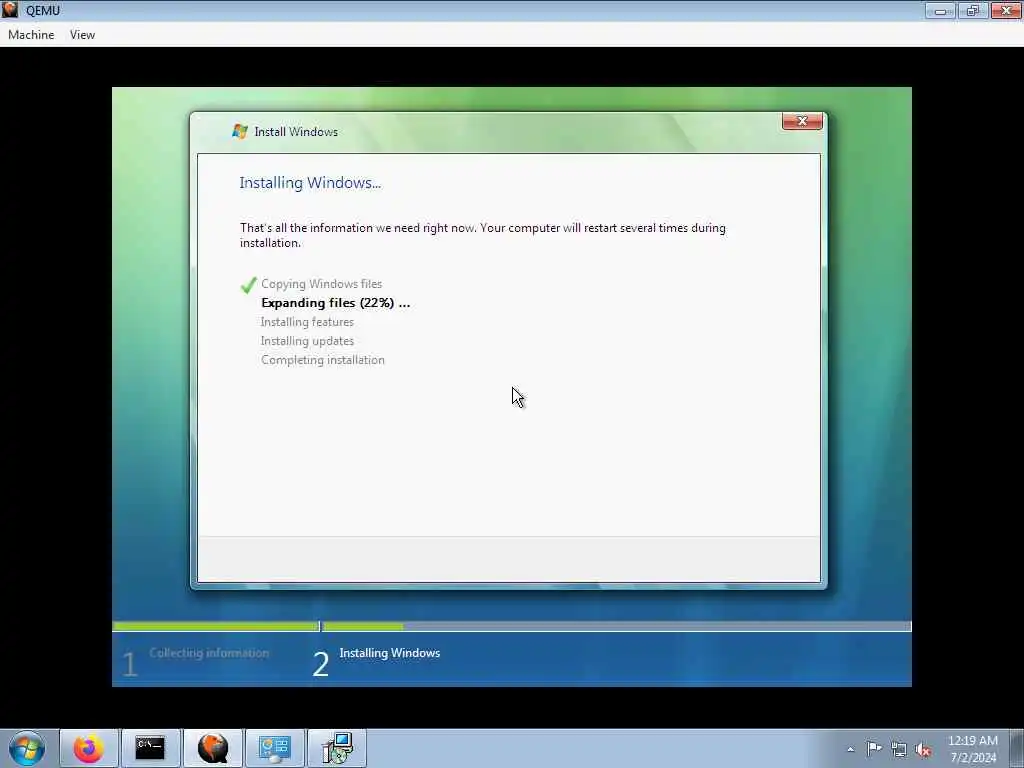Click the network tray icon
This screenshot has width=1024, height=768.
point(899,750)
